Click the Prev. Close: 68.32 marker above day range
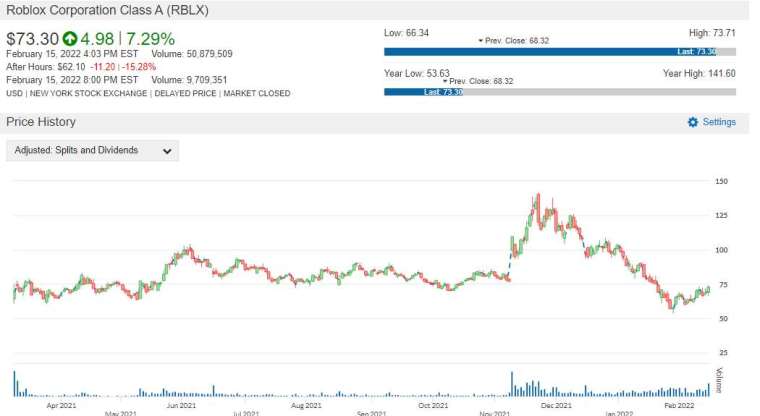 click(x=514, y=41)
